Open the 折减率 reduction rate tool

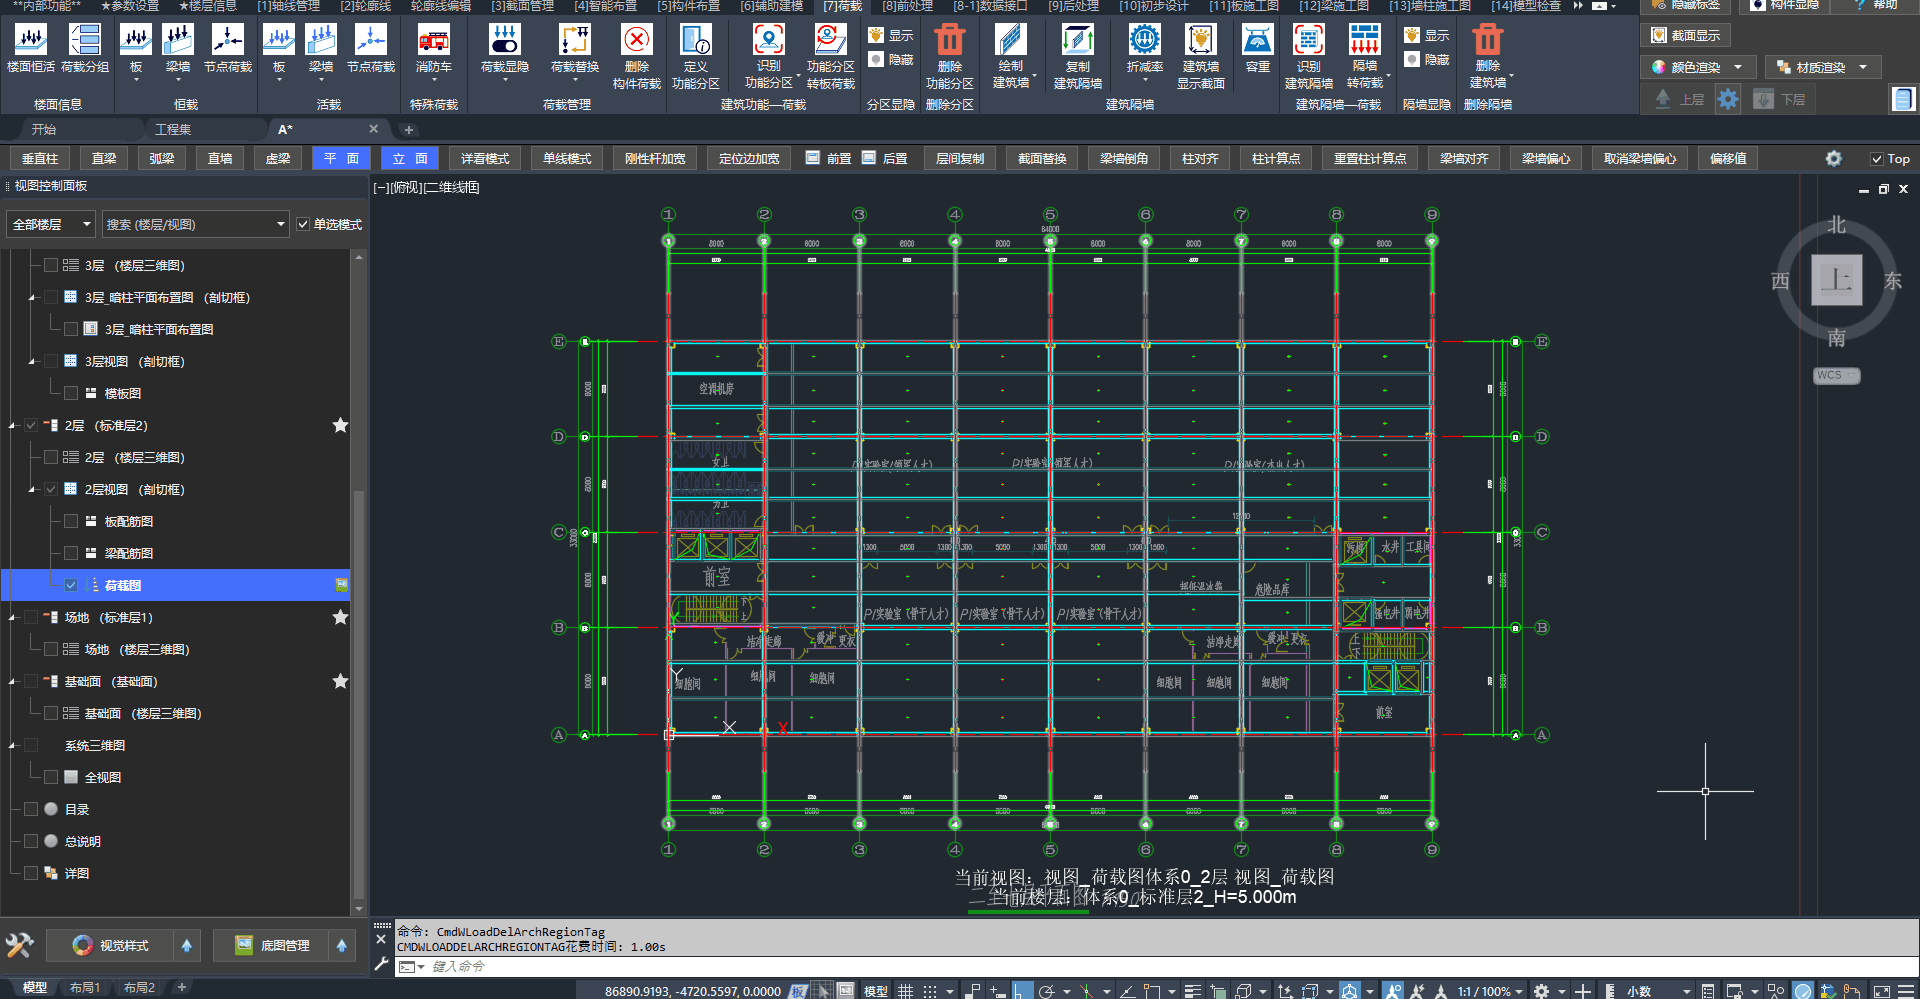coord(1144,42)
